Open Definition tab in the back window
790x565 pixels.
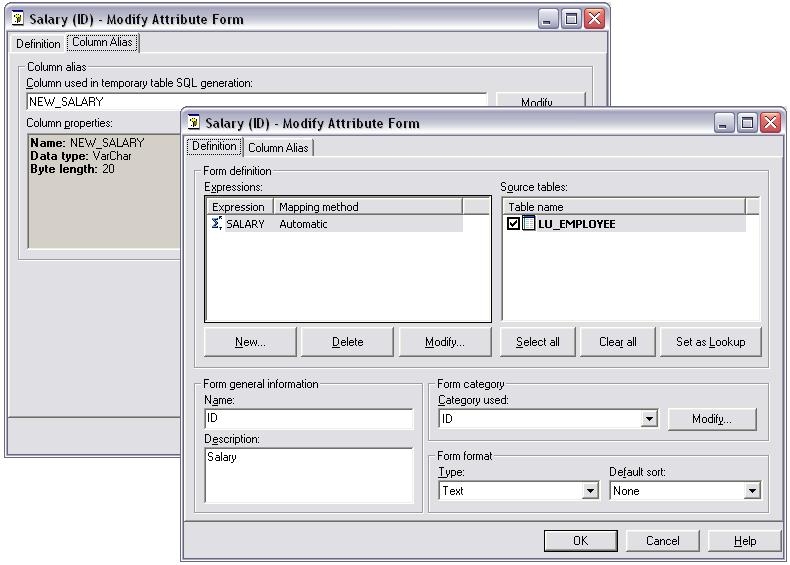[x=38, y=44]
